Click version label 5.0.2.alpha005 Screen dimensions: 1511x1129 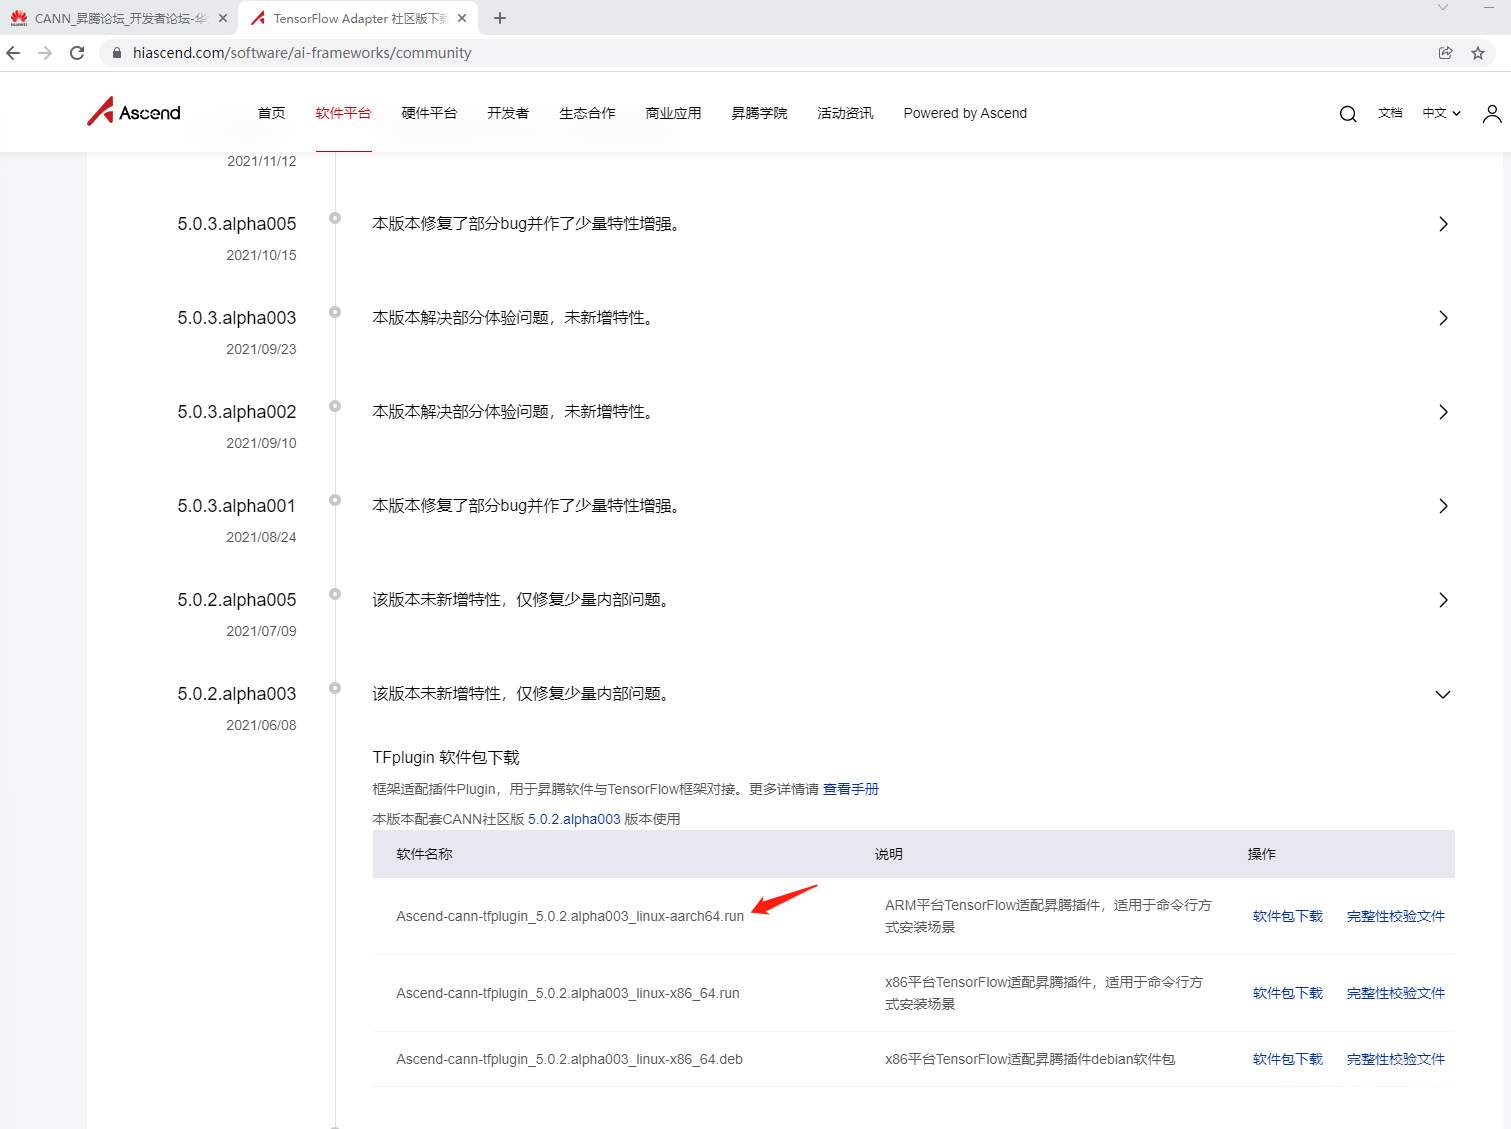pyautogui.click(x=237, y=600)
